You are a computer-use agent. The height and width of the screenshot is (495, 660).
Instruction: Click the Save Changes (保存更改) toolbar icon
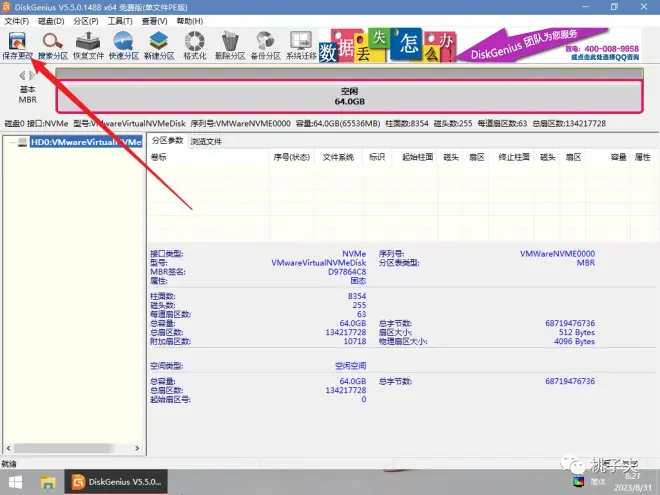17,45
